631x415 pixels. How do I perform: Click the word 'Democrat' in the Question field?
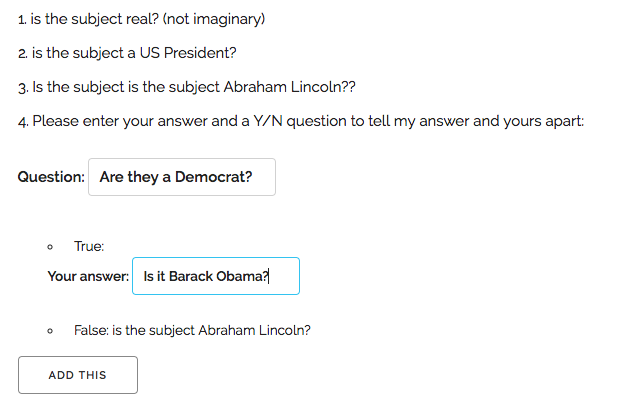point(213,177)
